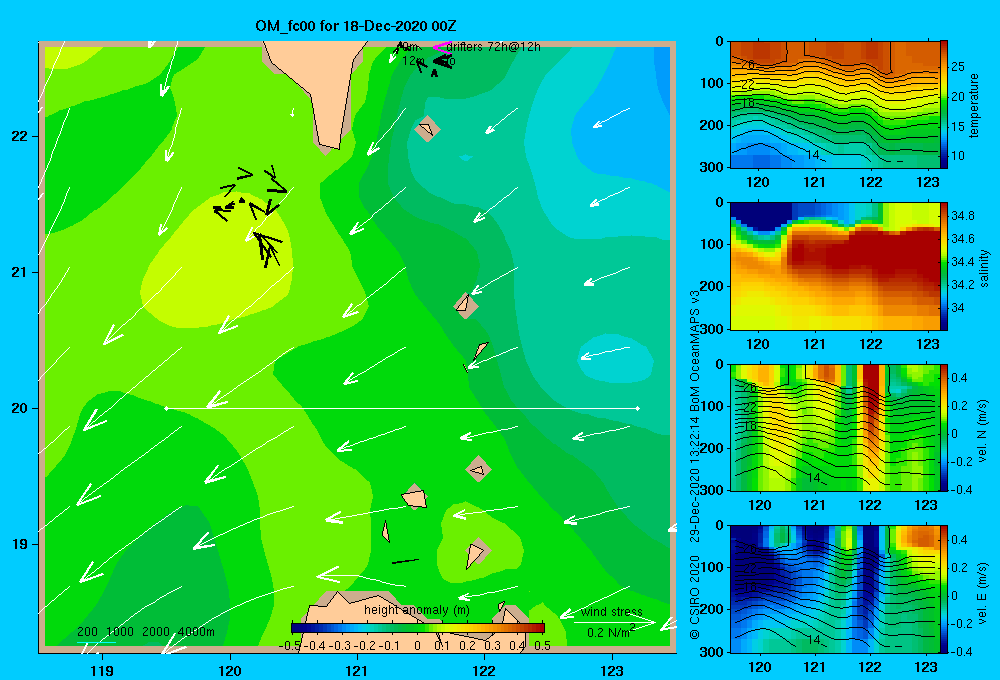Click the '© CSIRO 2020' vertical credit text
Viewport: 1000px width, 680px height.
click(x=695, y=597)
